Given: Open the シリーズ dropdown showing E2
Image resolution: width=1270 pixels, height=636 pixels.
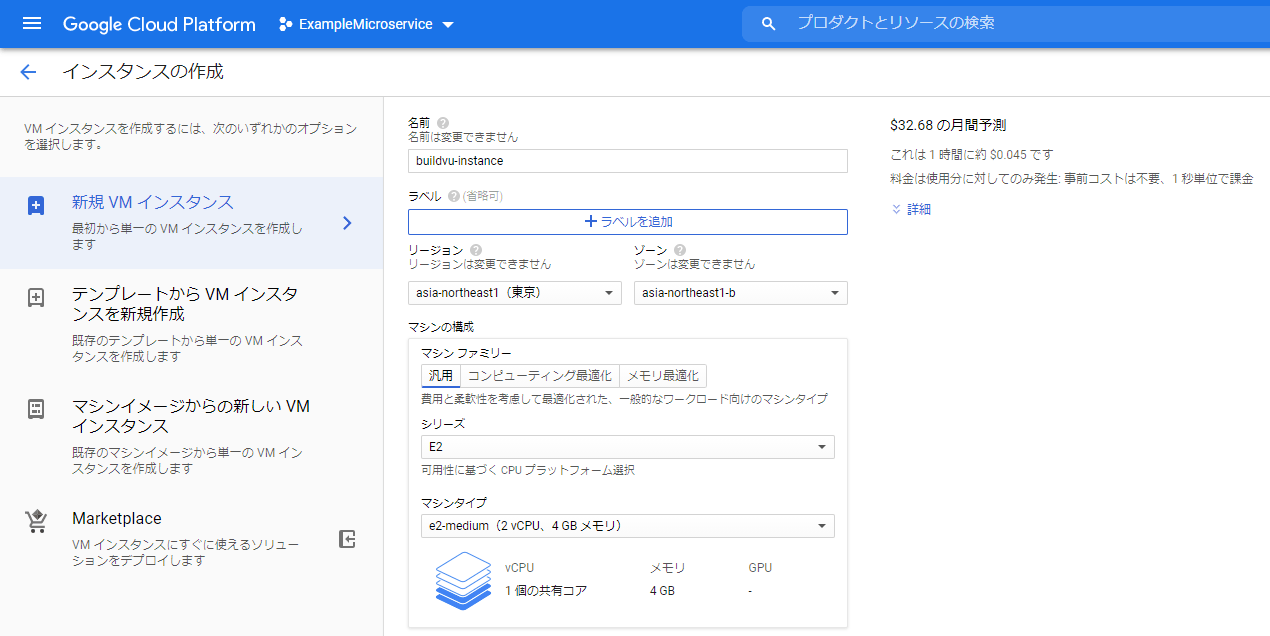Looking at the screenshot, I should coord(628,447).
